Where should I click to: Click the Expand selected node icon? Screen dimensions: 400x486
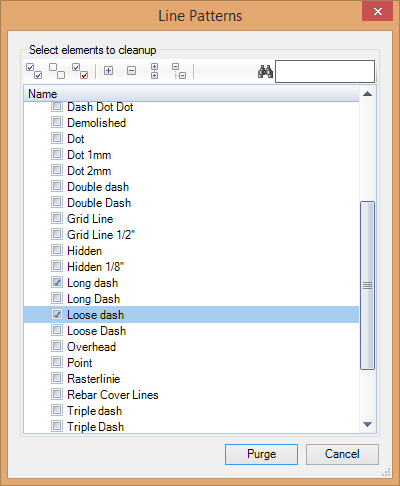tap(108, 71)
